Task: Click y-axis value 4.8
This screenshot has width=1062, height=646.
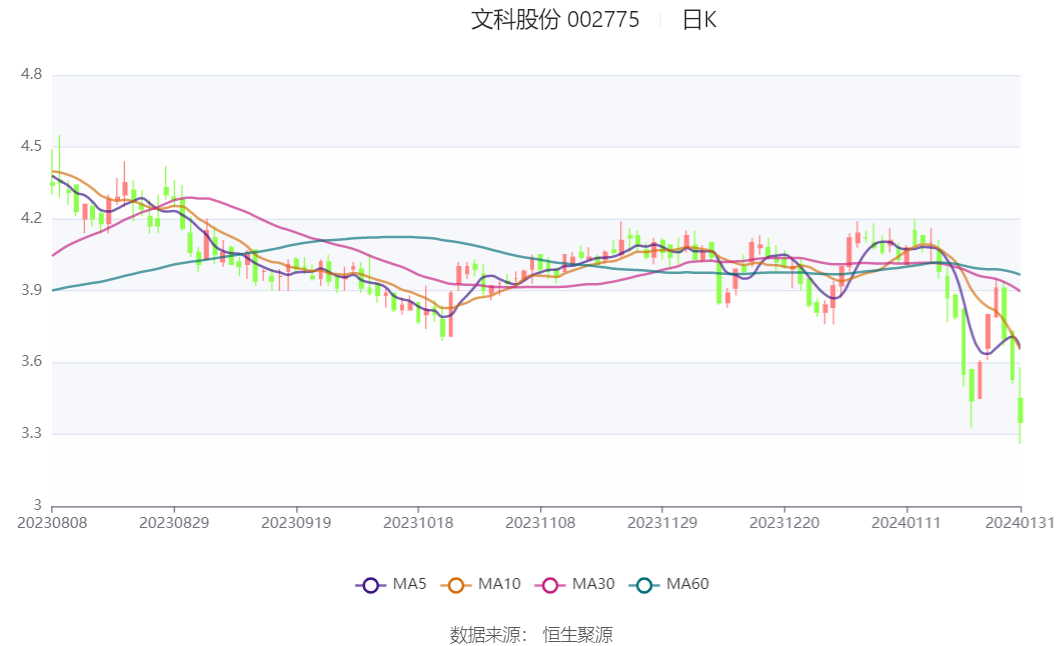Action: [x=31, y=74]
